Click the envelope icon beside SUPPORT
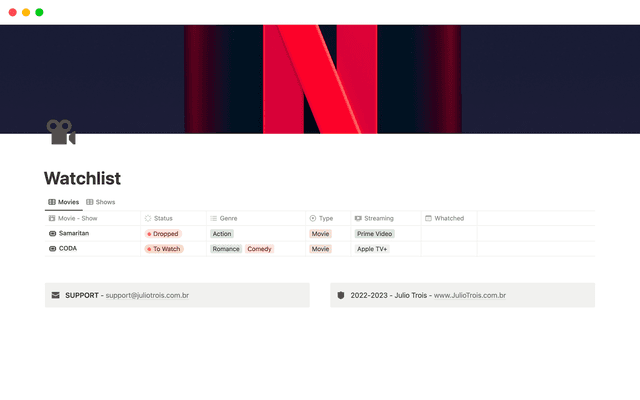The height and width of the screenshot is (400, 640). [54, 295]
